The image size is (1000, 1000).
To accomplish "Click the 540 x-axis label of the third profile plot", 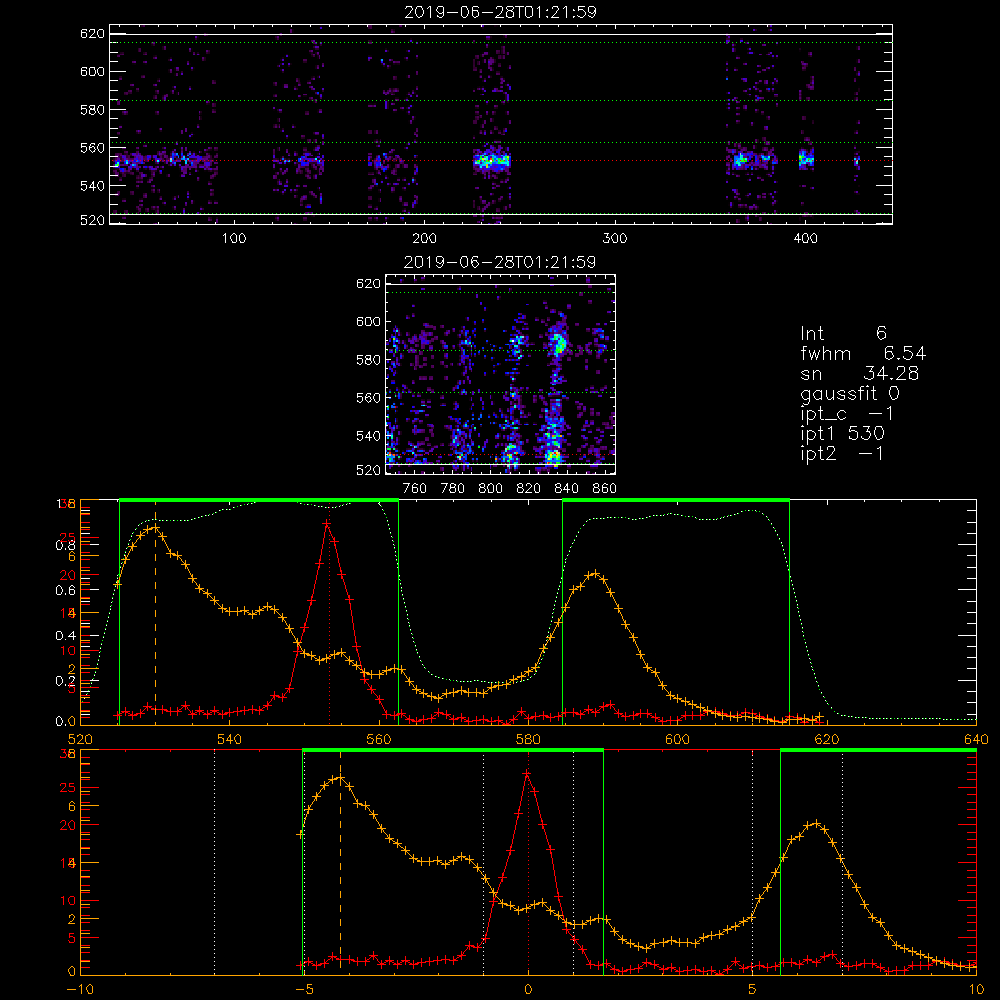I will (229, 740).
